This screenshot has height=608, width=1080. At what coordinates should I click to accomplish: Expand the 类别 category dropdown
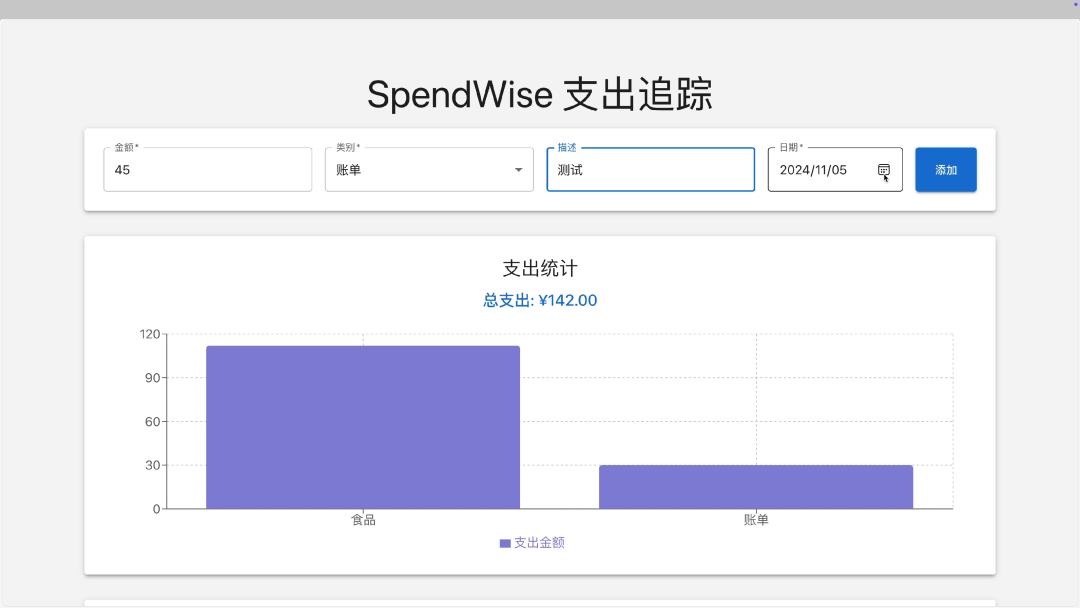click(x=429, y=169)
